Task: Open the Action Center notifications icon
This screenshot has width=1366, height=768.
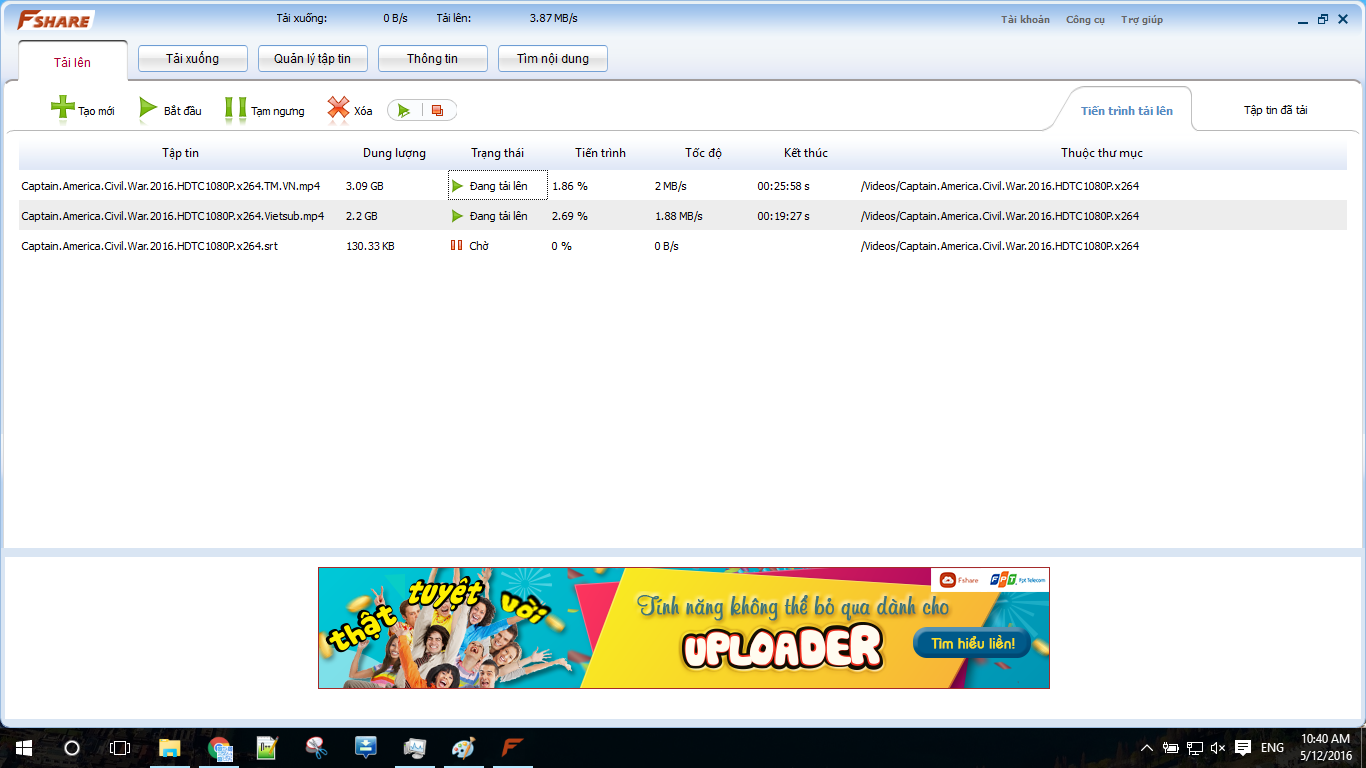Action: (x=1243, y=748)
